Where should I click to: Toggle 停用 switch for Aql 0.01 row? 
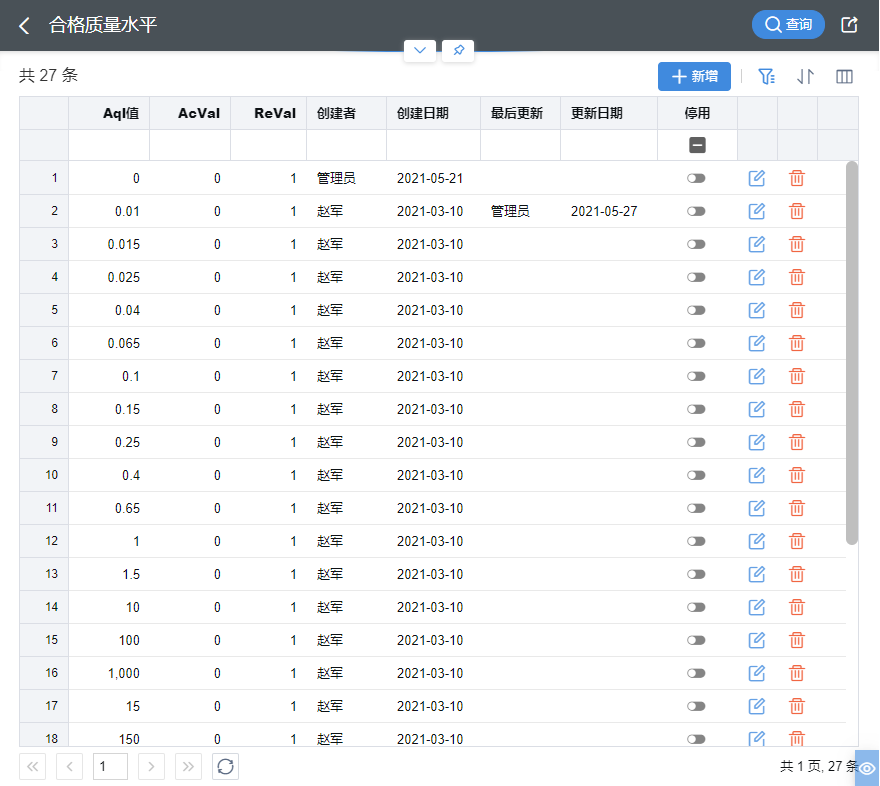(696, 212)
